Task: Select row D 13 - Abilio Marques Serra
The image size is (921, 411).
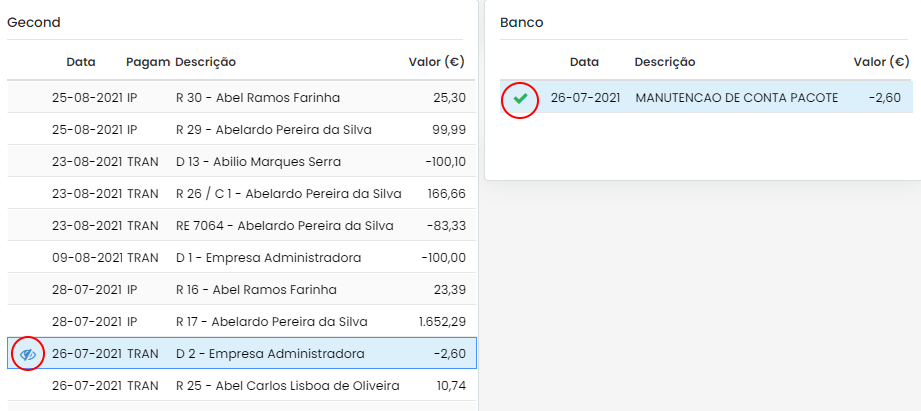Action: [242, 161]
